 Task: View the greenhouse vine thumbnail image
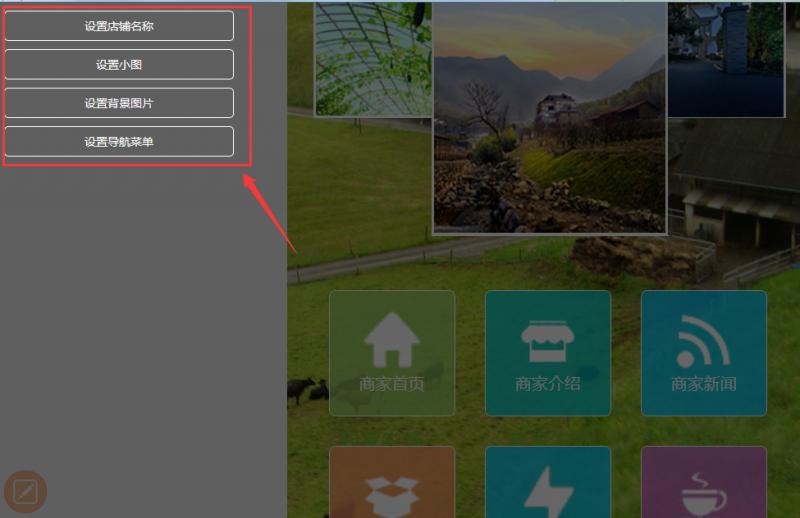click(x=373, y=59)
